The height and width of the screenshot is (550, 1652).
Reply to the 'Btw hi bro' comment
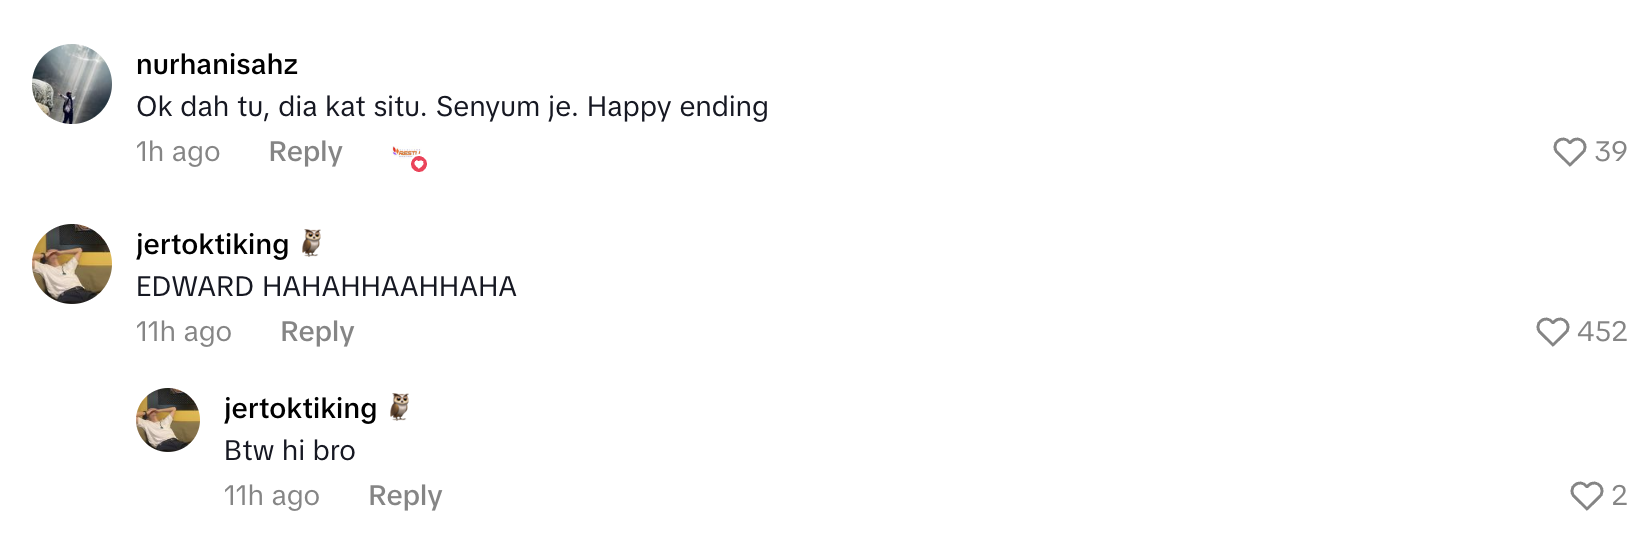click(x=405, y=496)
